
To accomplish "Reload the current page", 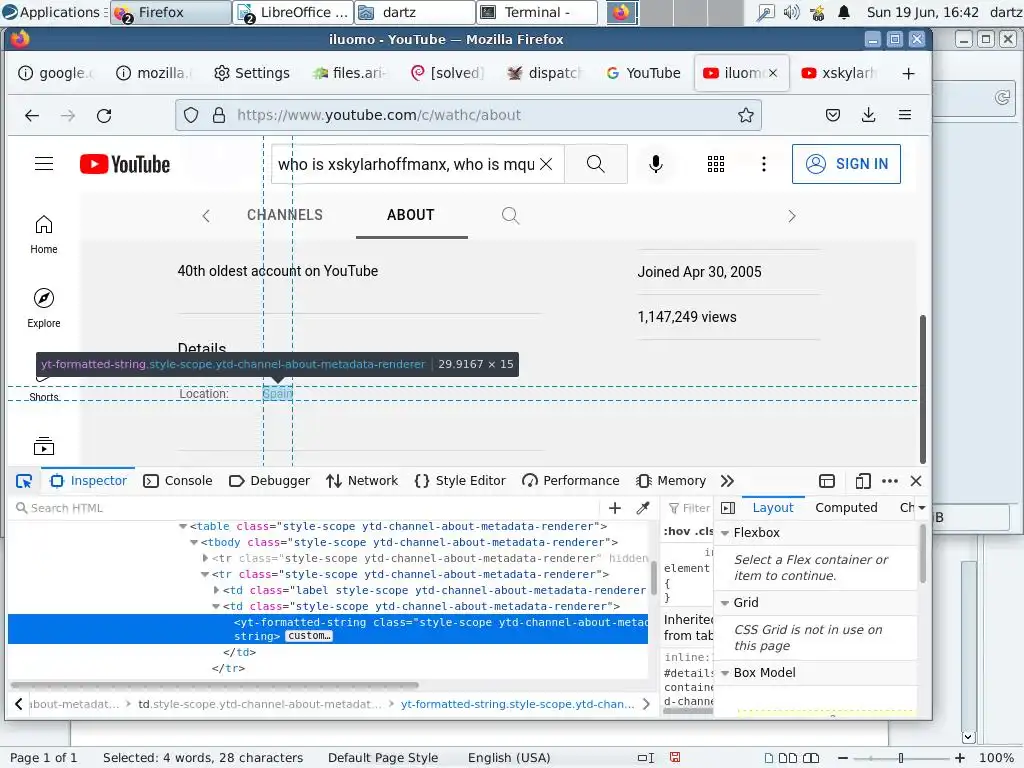I will point(104,116).
